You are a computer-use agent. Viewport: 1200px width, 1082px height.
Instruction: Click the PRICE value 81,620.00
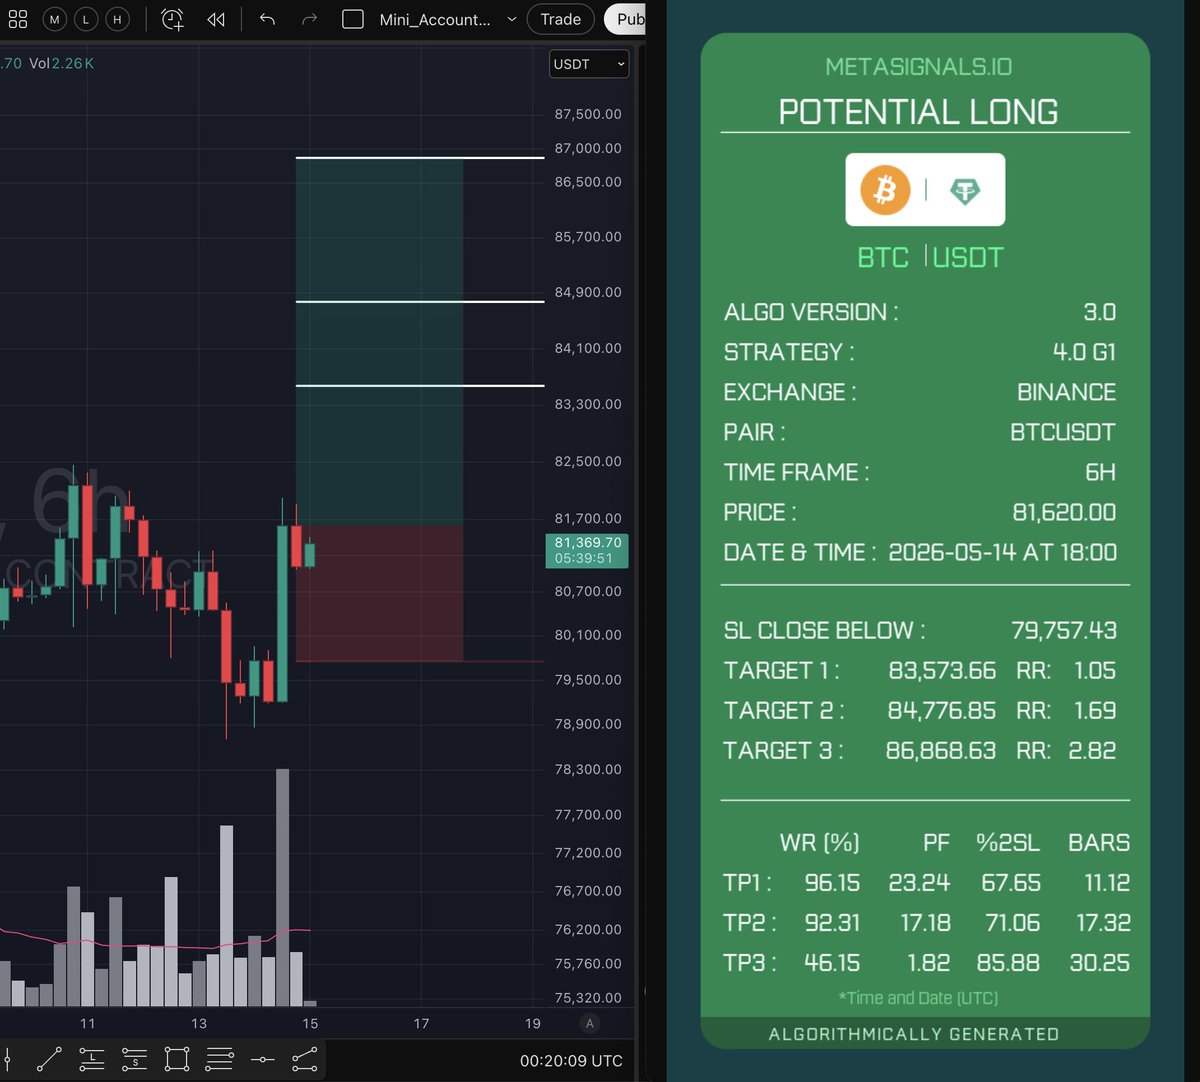tap(1064, 512)
